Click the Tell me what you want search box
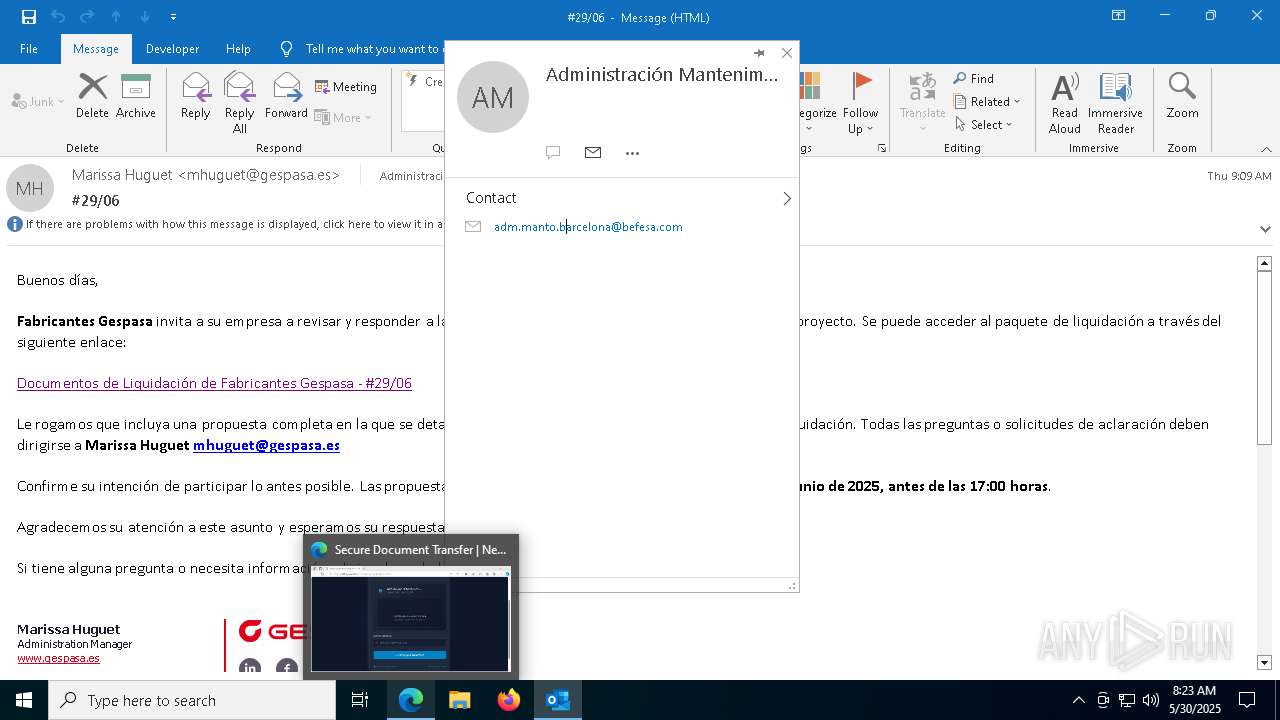The image size is (1280, 720). (362, 49)
